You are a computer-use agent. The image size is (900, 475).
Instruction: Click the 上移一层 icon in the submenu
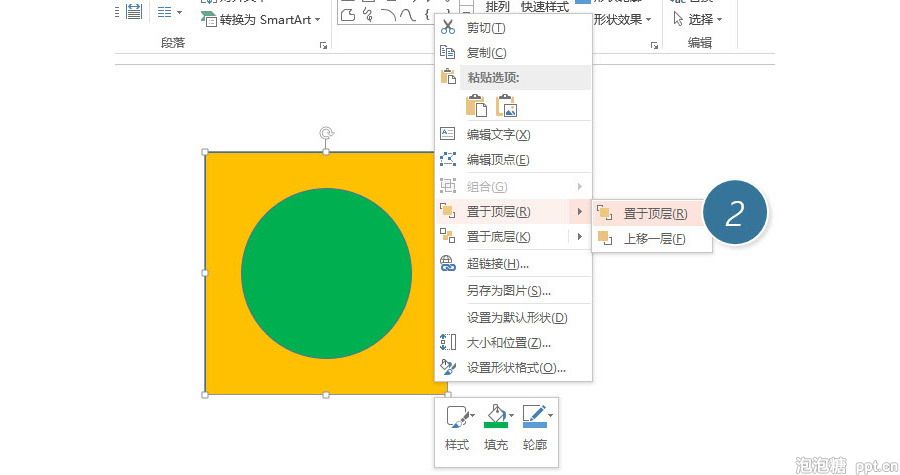pos(604,238)
